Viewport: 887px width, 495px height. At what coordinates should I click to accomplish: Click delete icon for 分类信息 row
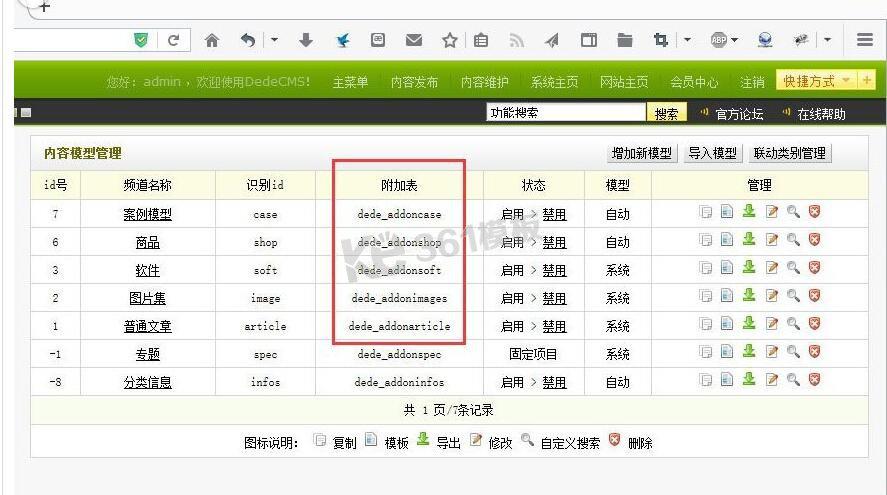(x=815, y=379)
